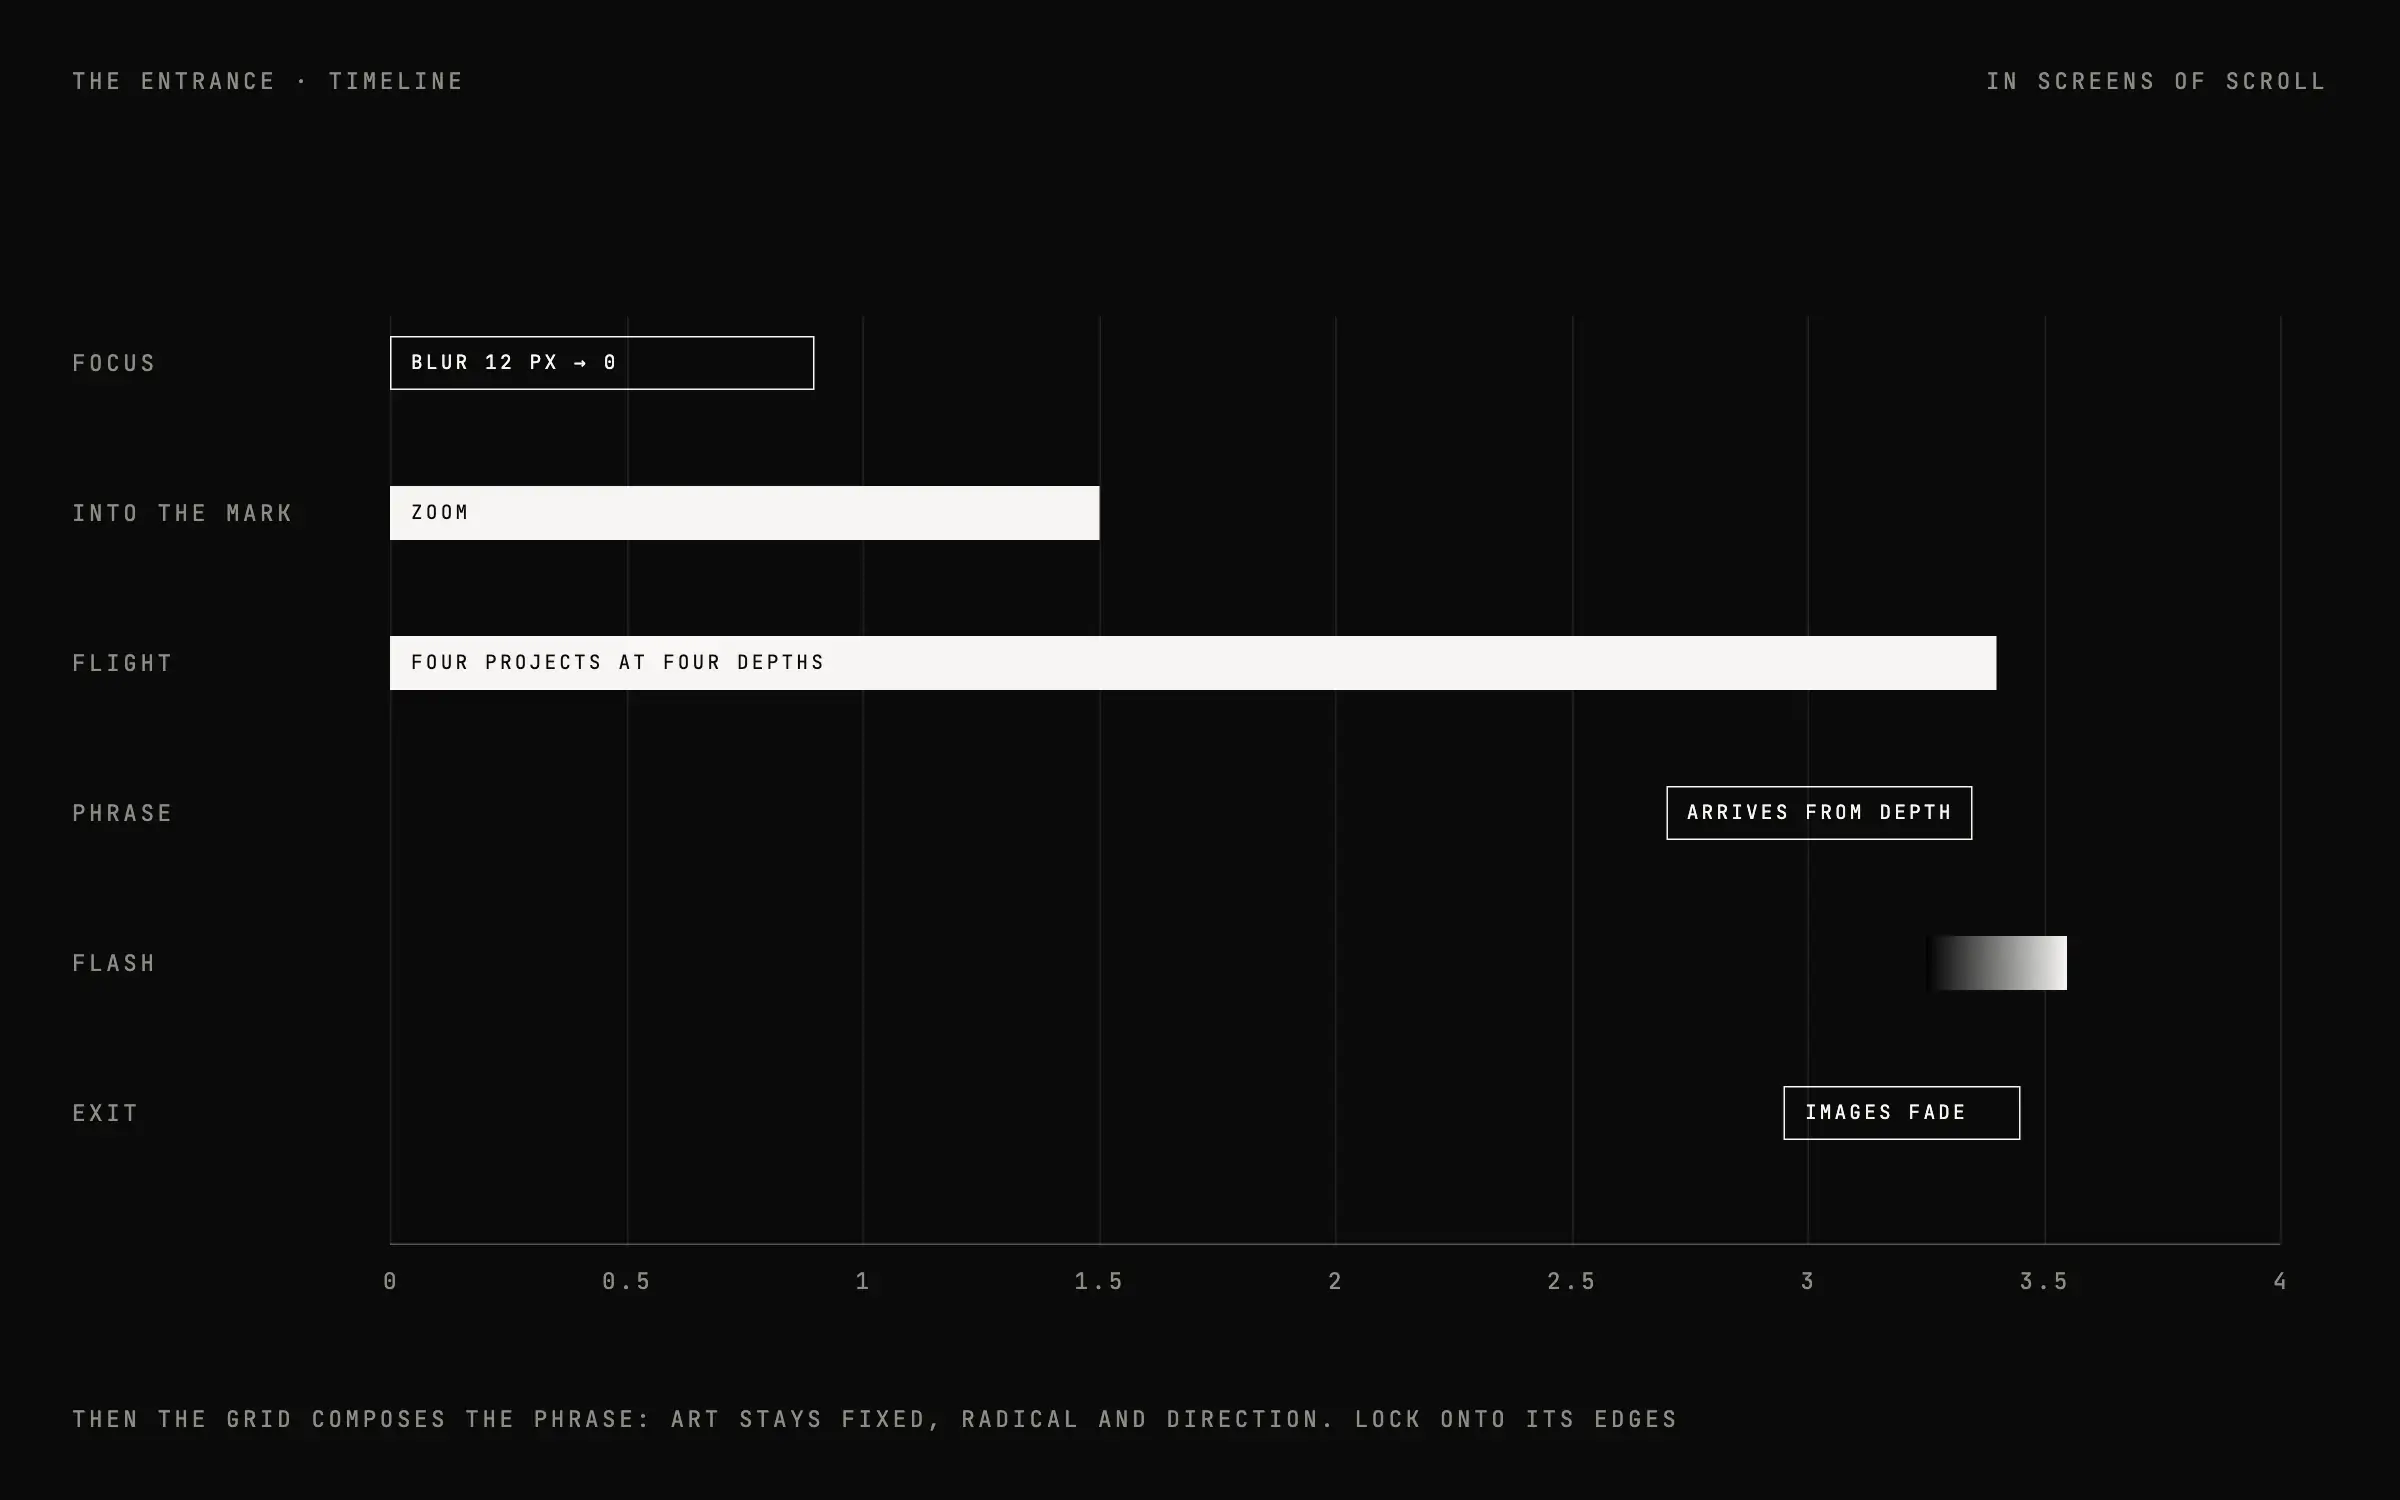This screenshot has width=2400, height=1500.
Task: Click the FLASH row label
Action: pos(114,963)
